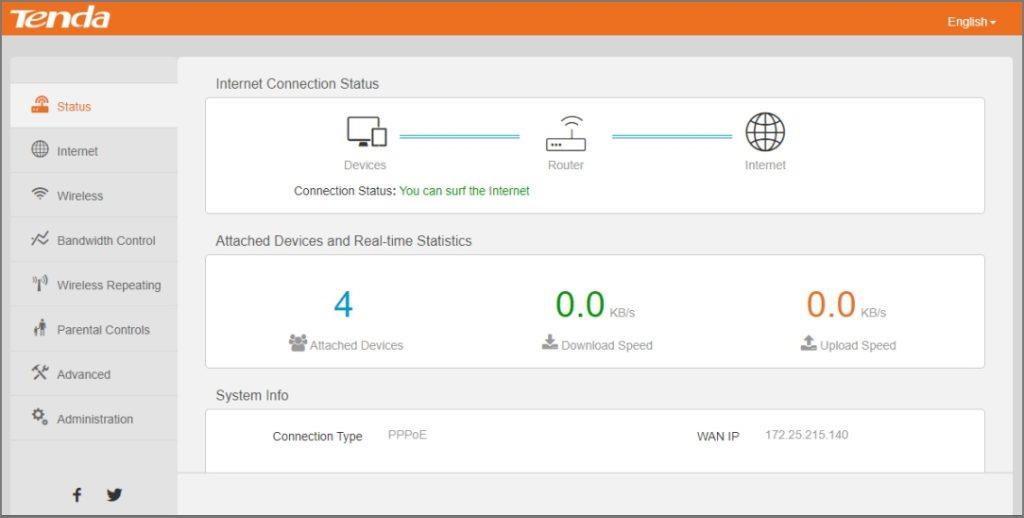Click the line between Devices and Router
This screenshot has height=518, width=1024.
click(x=460, y=137)
